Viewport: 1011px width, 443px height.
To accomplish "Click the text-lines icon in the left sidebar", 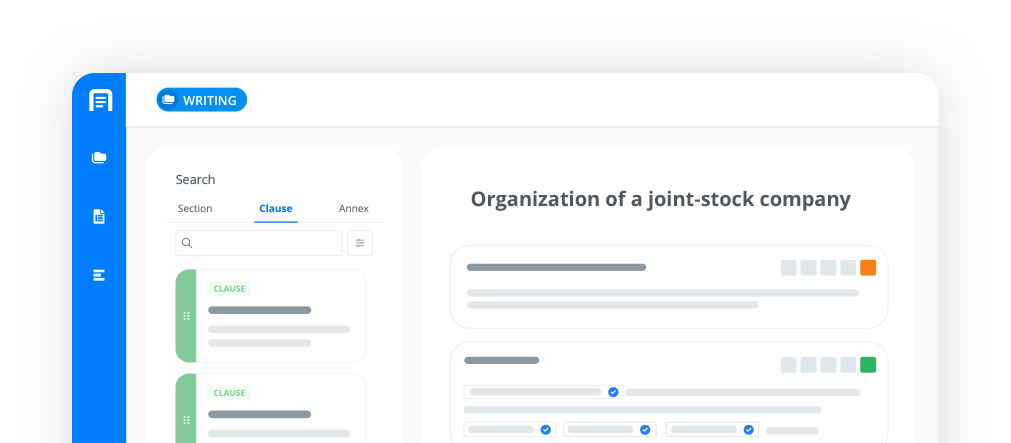I will [x=99, y=275].
